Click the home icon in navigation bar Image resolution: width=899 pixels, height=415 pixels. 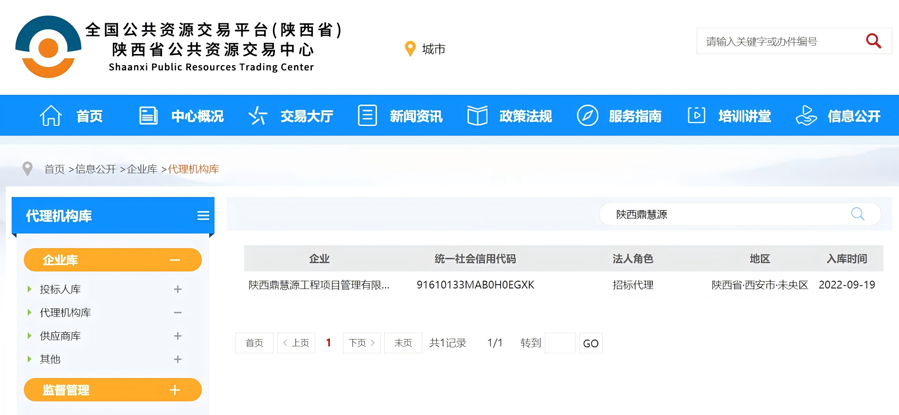pyautogui.click(x=51, y=116)
